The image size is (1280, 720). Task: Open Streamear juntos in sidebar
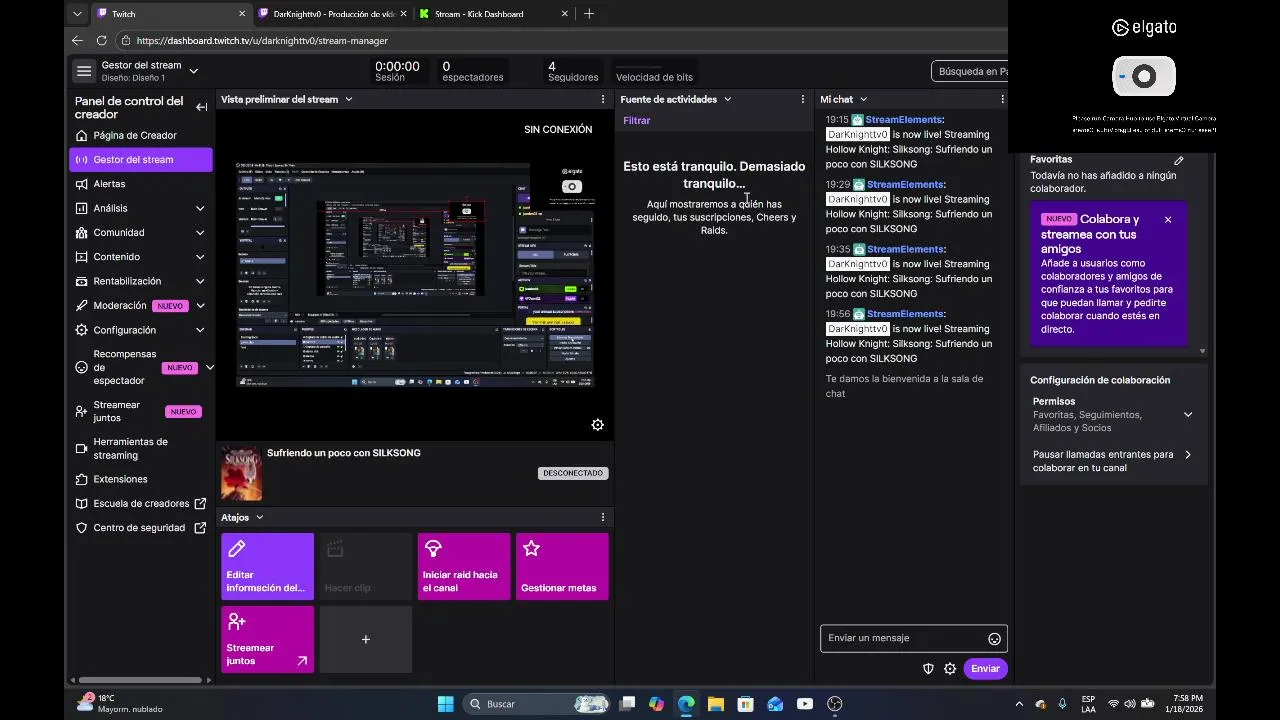tap(141, 412)
